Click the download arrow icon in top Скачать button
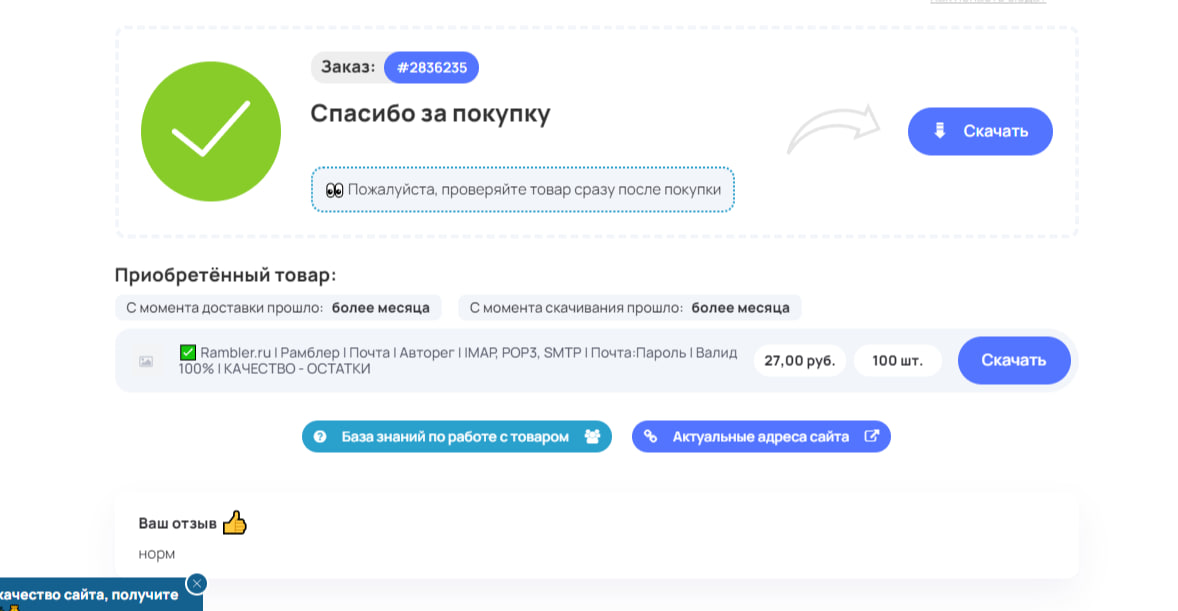This screenshot has height=611, width=1178. pos(939,131)
